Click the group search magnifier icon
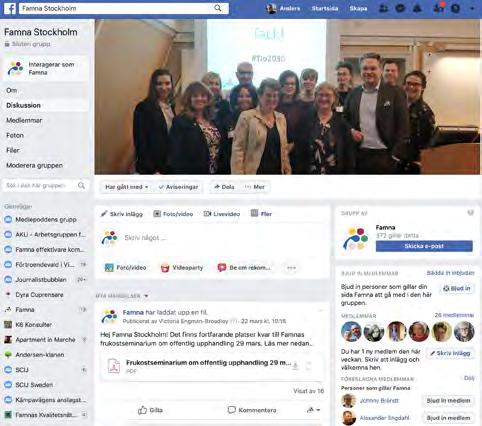Image resolution: width=482 pixels, height=426 pixels. point(81,186)
